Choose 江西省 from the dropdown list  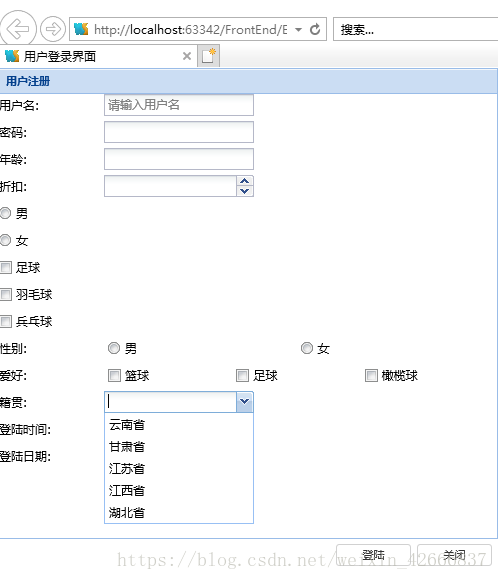tap(179, 491)
